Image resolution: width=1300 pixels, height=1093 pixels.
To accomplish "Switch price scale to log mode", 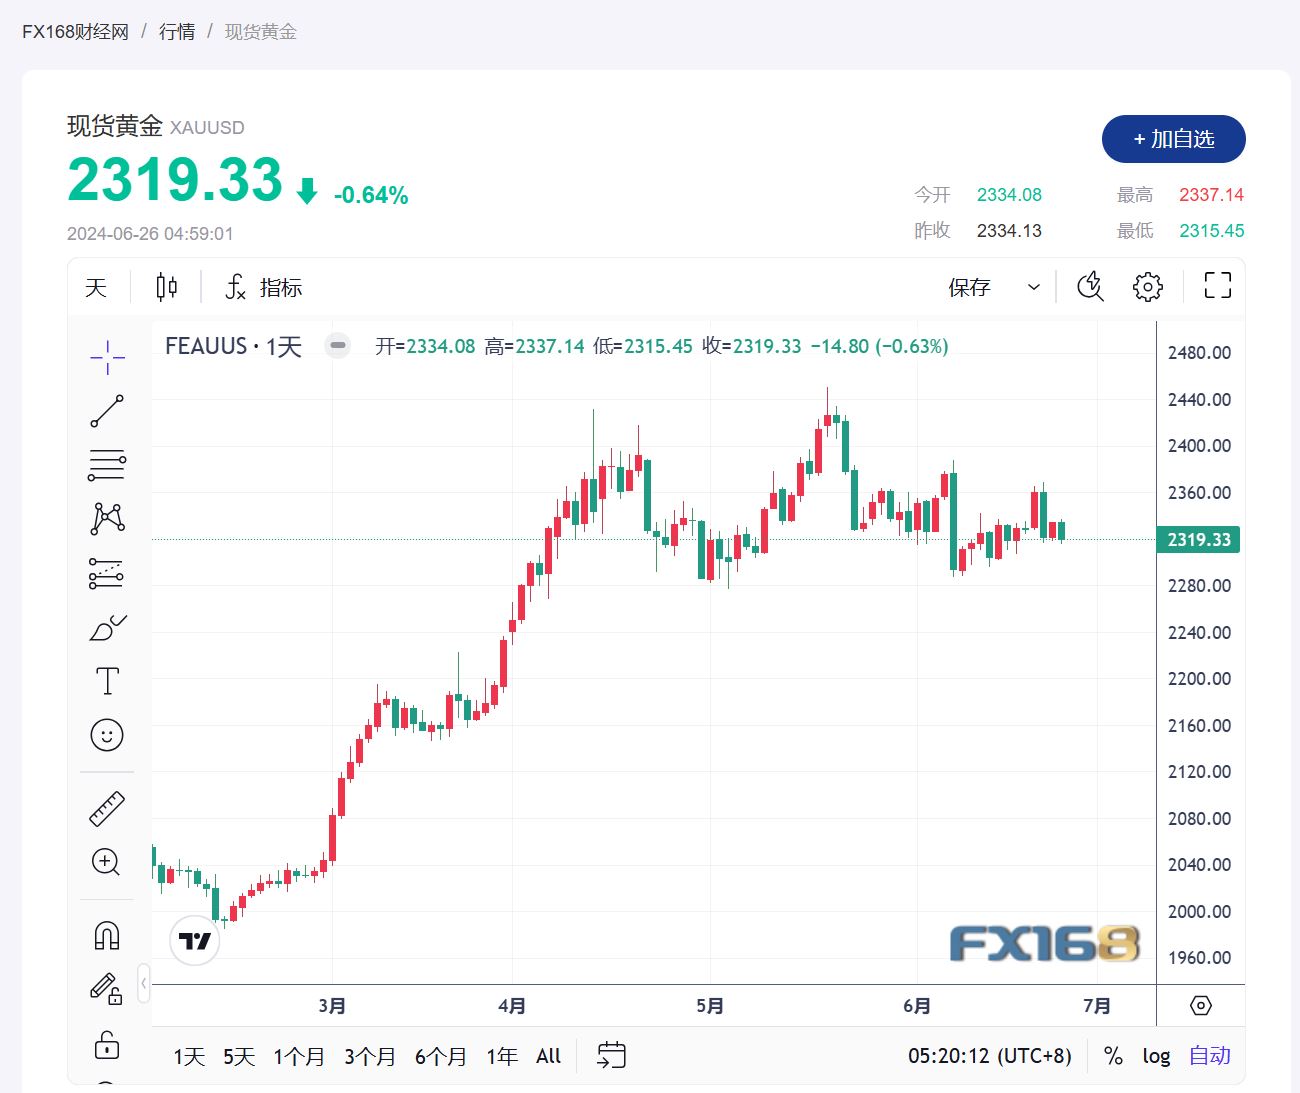I will pos(1156,1056).
